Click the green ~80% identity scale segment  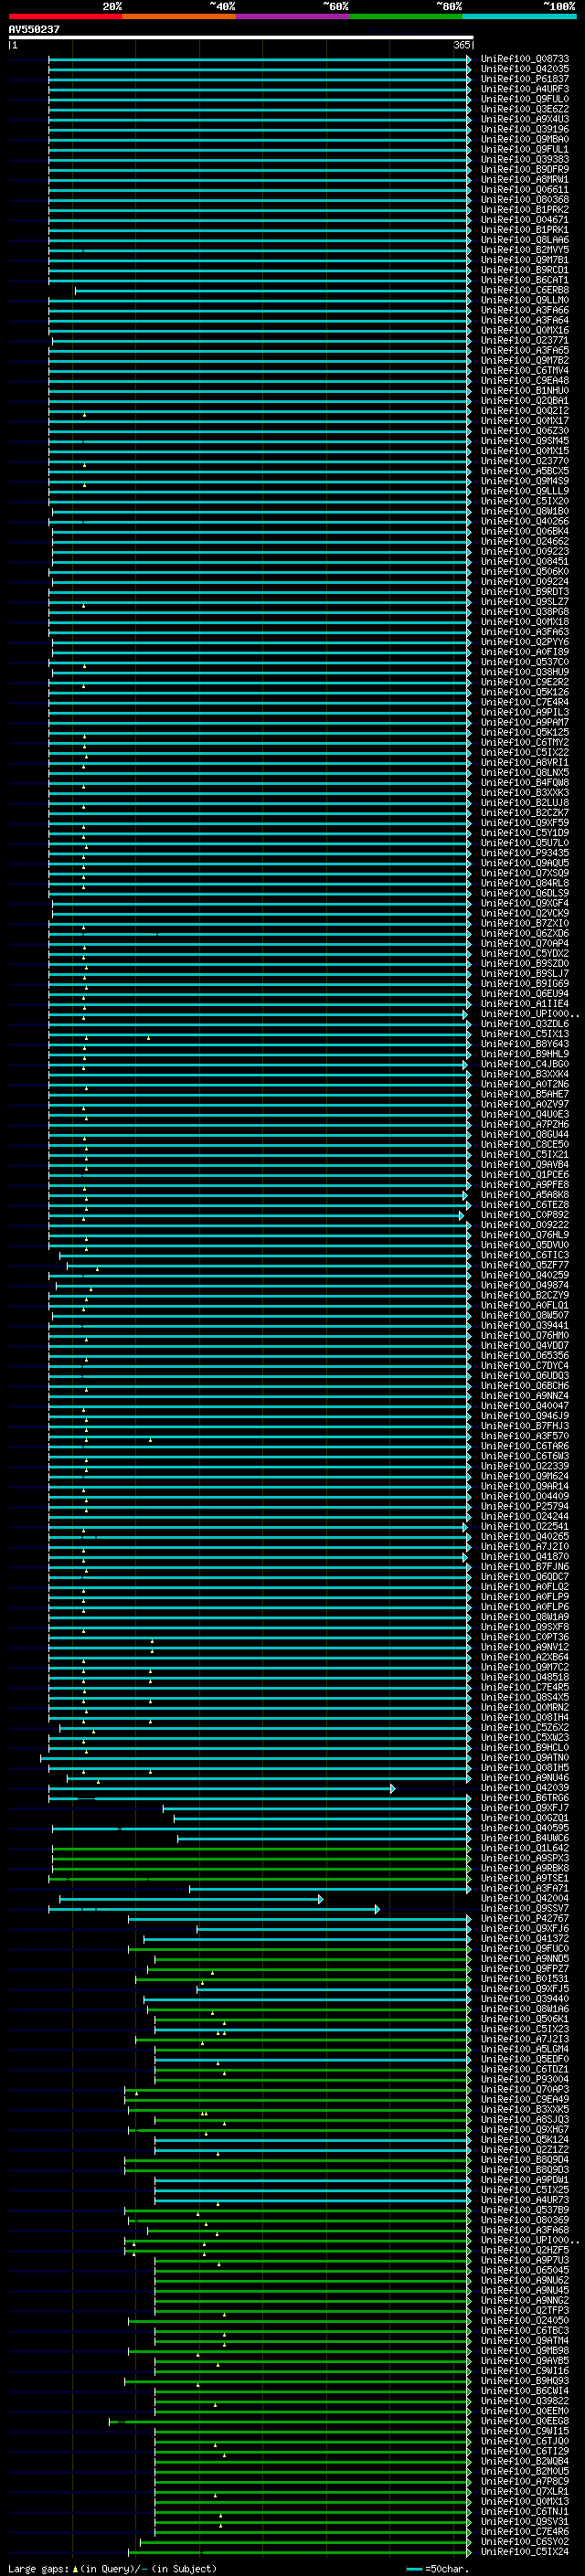(x=406, y=16)
